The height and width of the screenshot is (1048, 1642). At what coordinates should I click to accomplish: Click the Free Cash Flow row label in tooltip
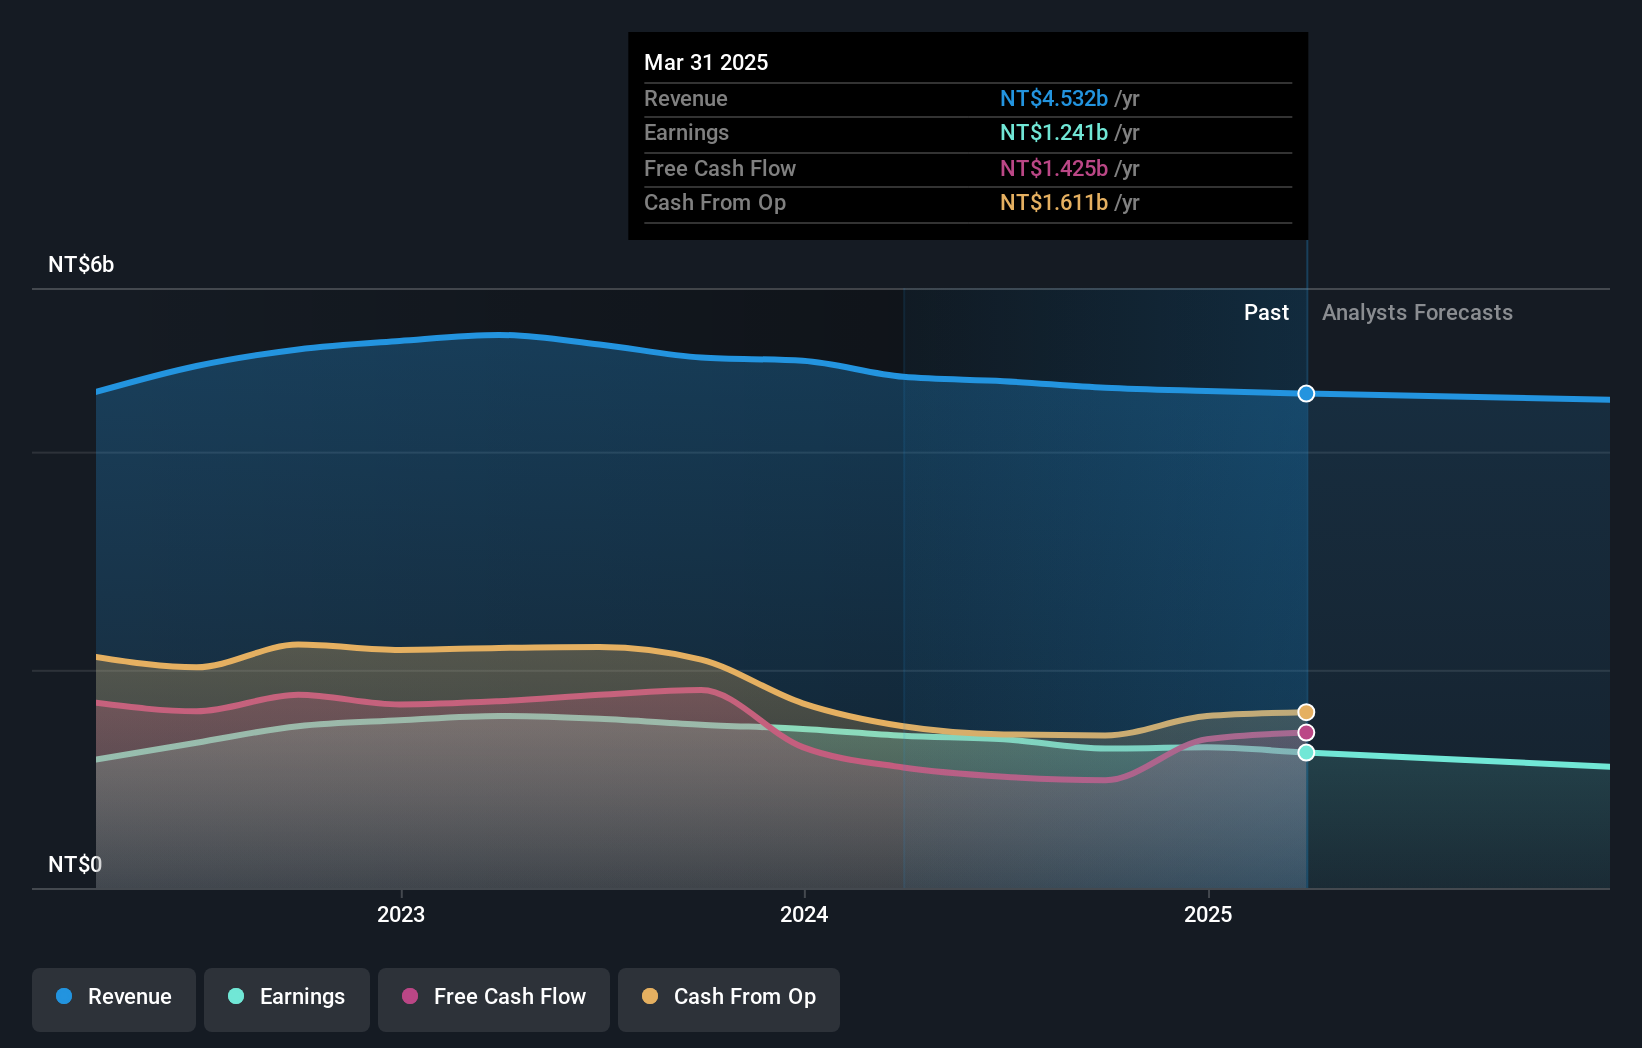pyautogui.click(x=720, y=169)
